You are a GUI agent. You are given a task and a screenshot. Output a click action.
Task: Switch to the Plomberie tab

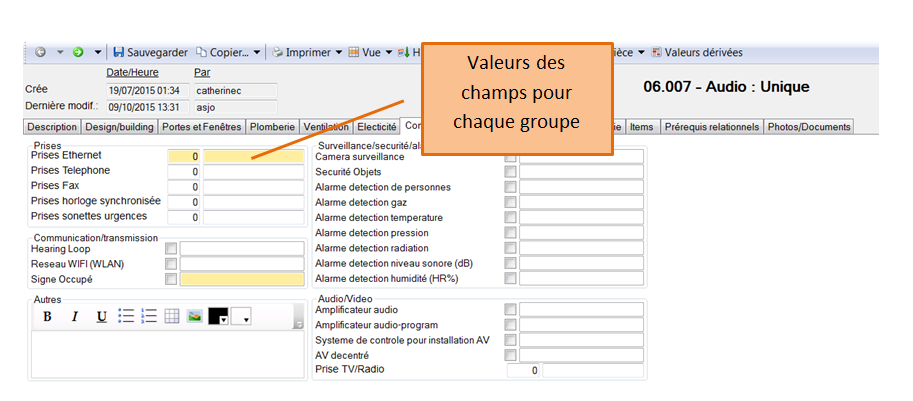272,127
